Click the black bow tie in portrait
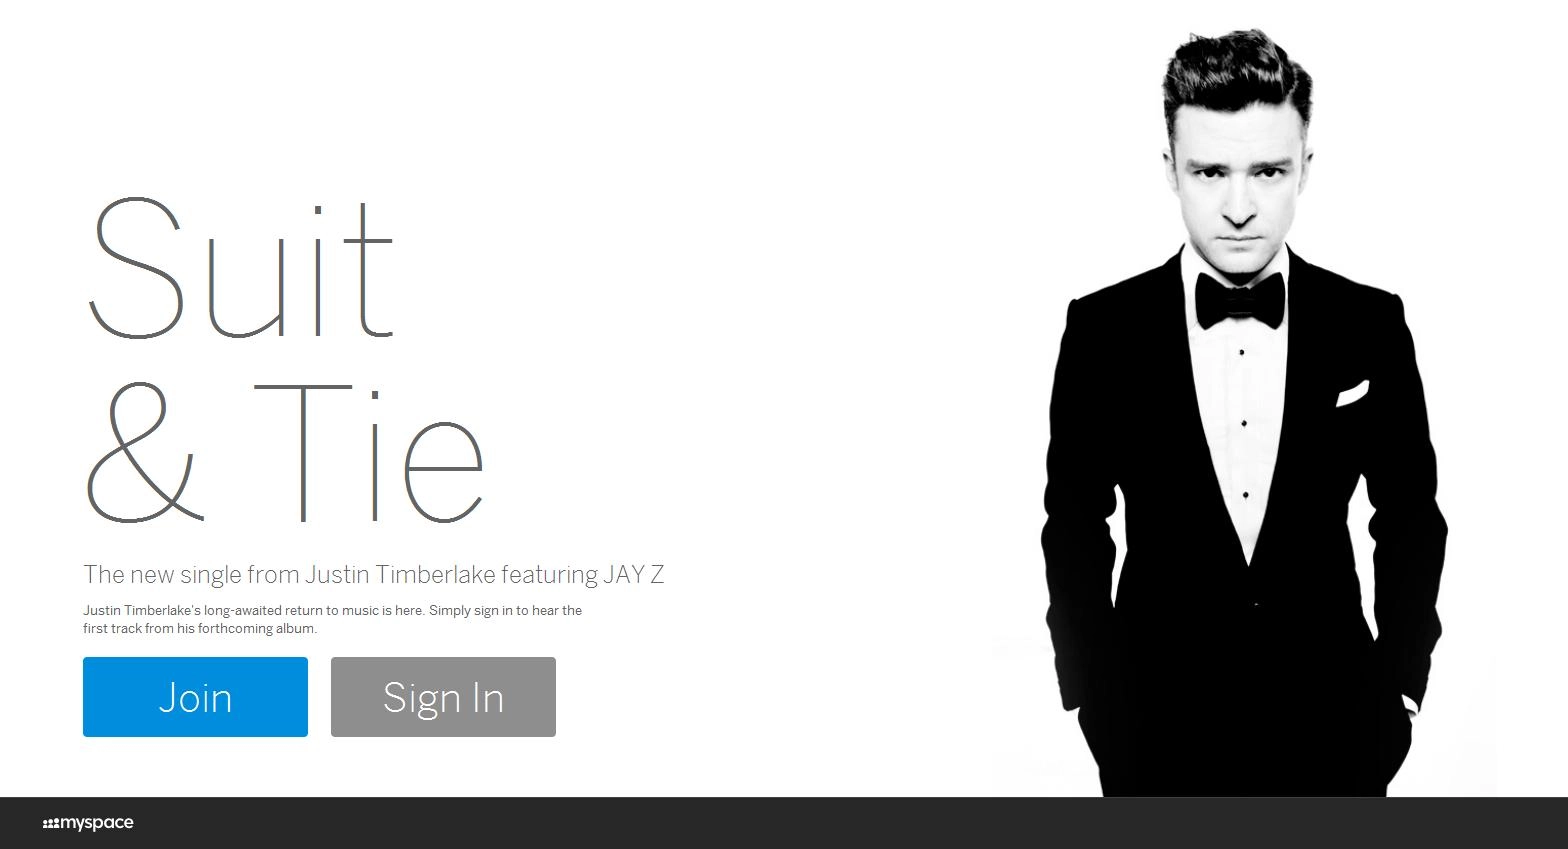1568x849 pixels. pyautogui.click(x=1240, y=299)
